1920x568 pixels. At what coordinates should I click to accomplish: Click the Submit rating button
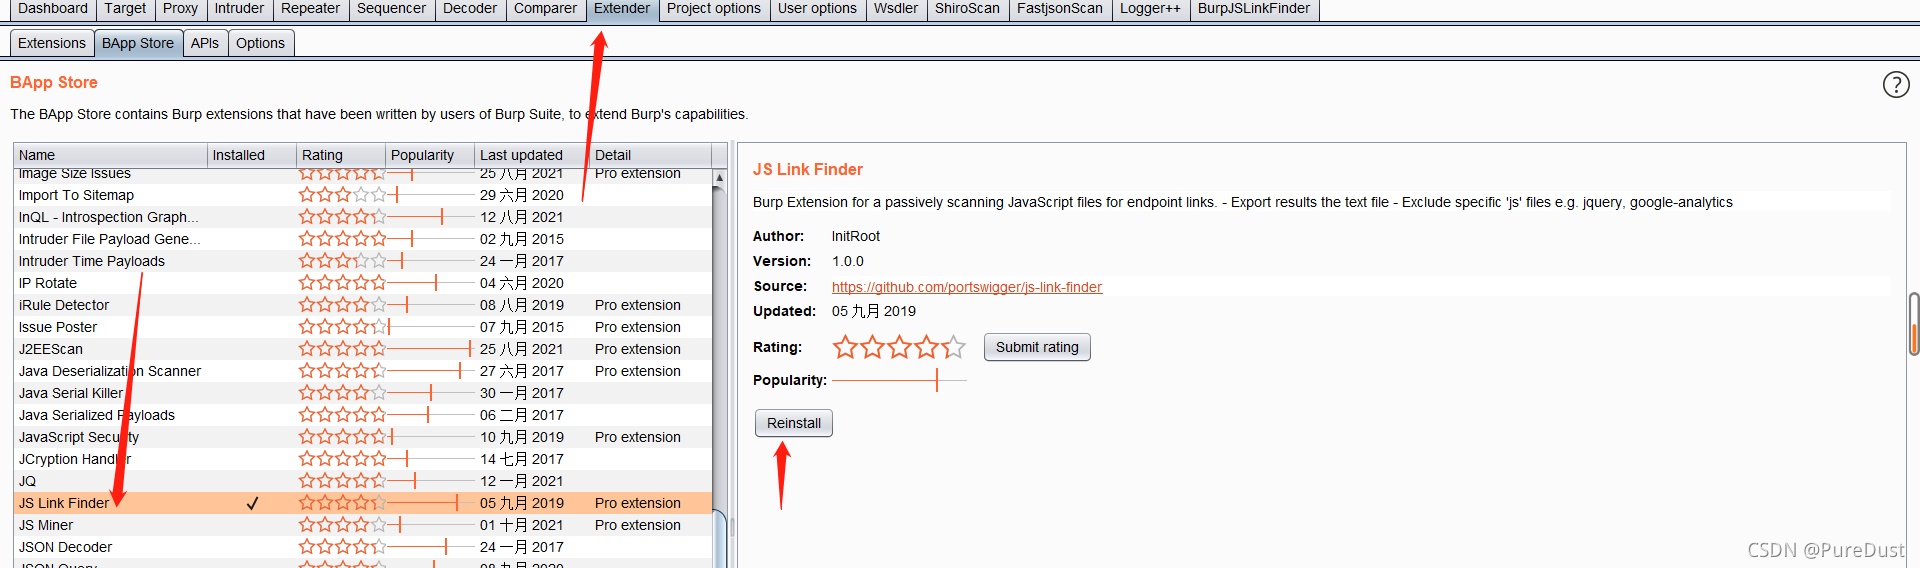[1037, 347]
